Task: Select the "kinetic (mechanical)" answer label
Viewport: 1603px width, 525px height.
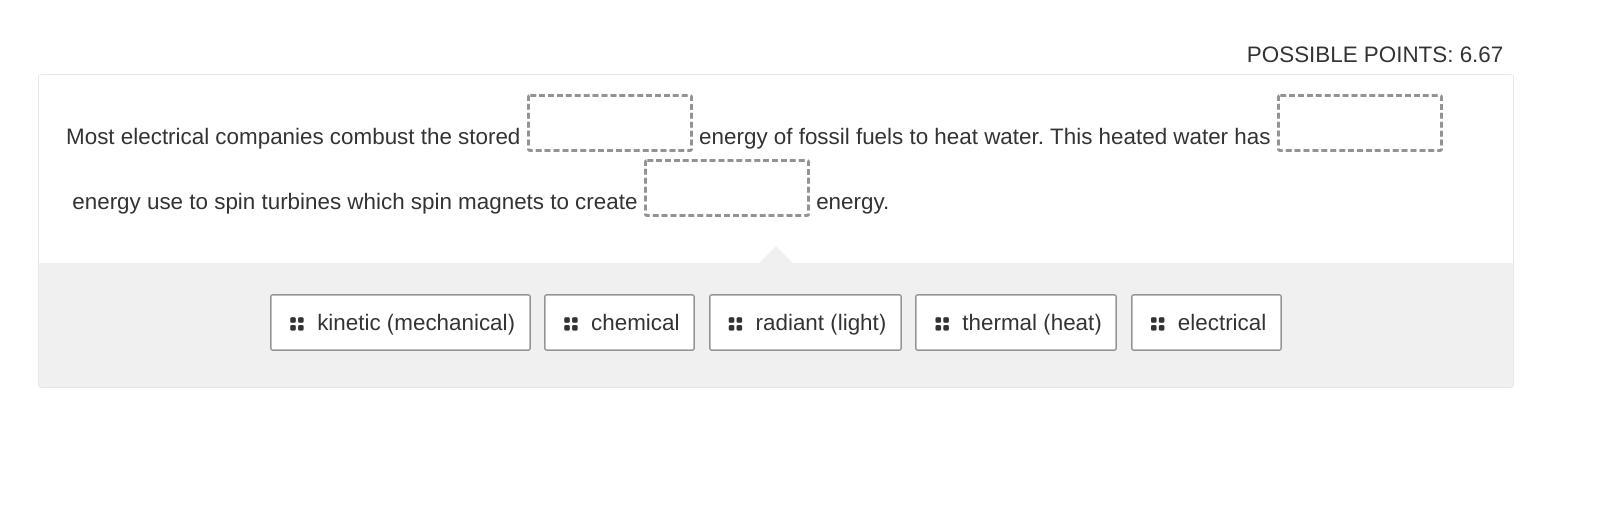Action: [x=415, y=323]
